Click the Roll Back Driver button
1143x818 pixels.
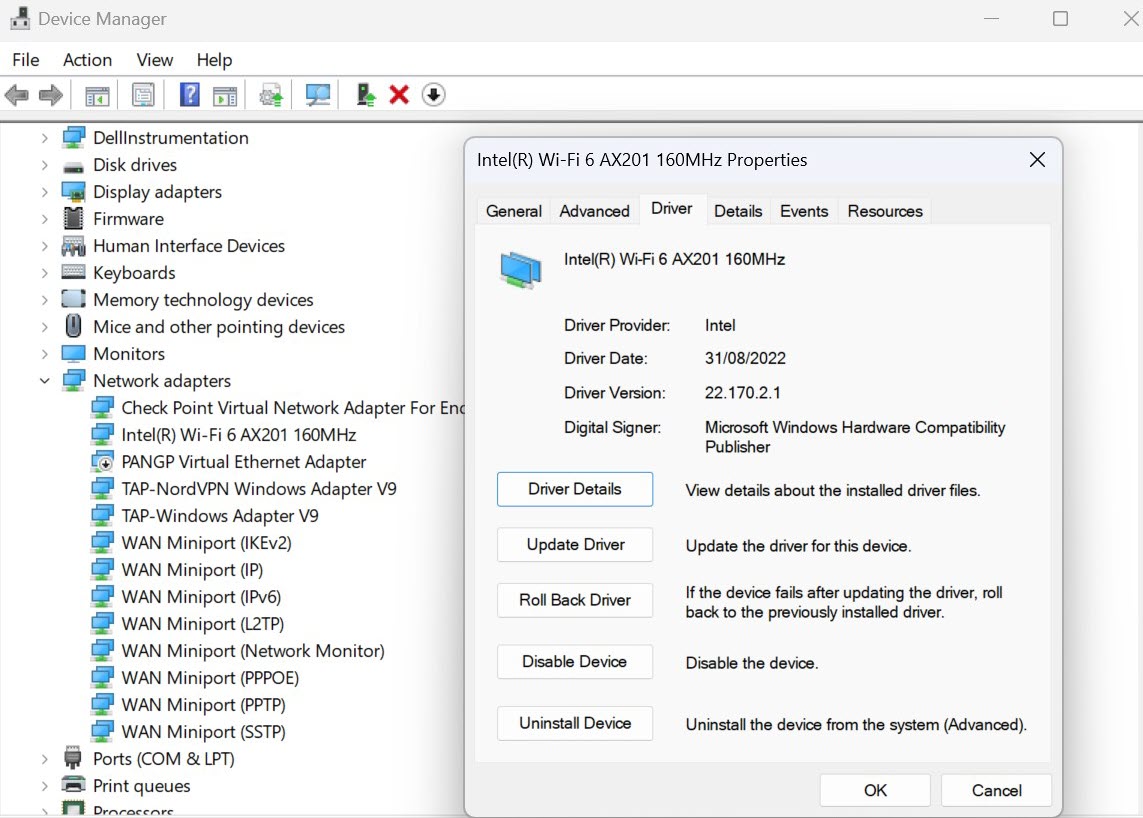click(574, 600)
